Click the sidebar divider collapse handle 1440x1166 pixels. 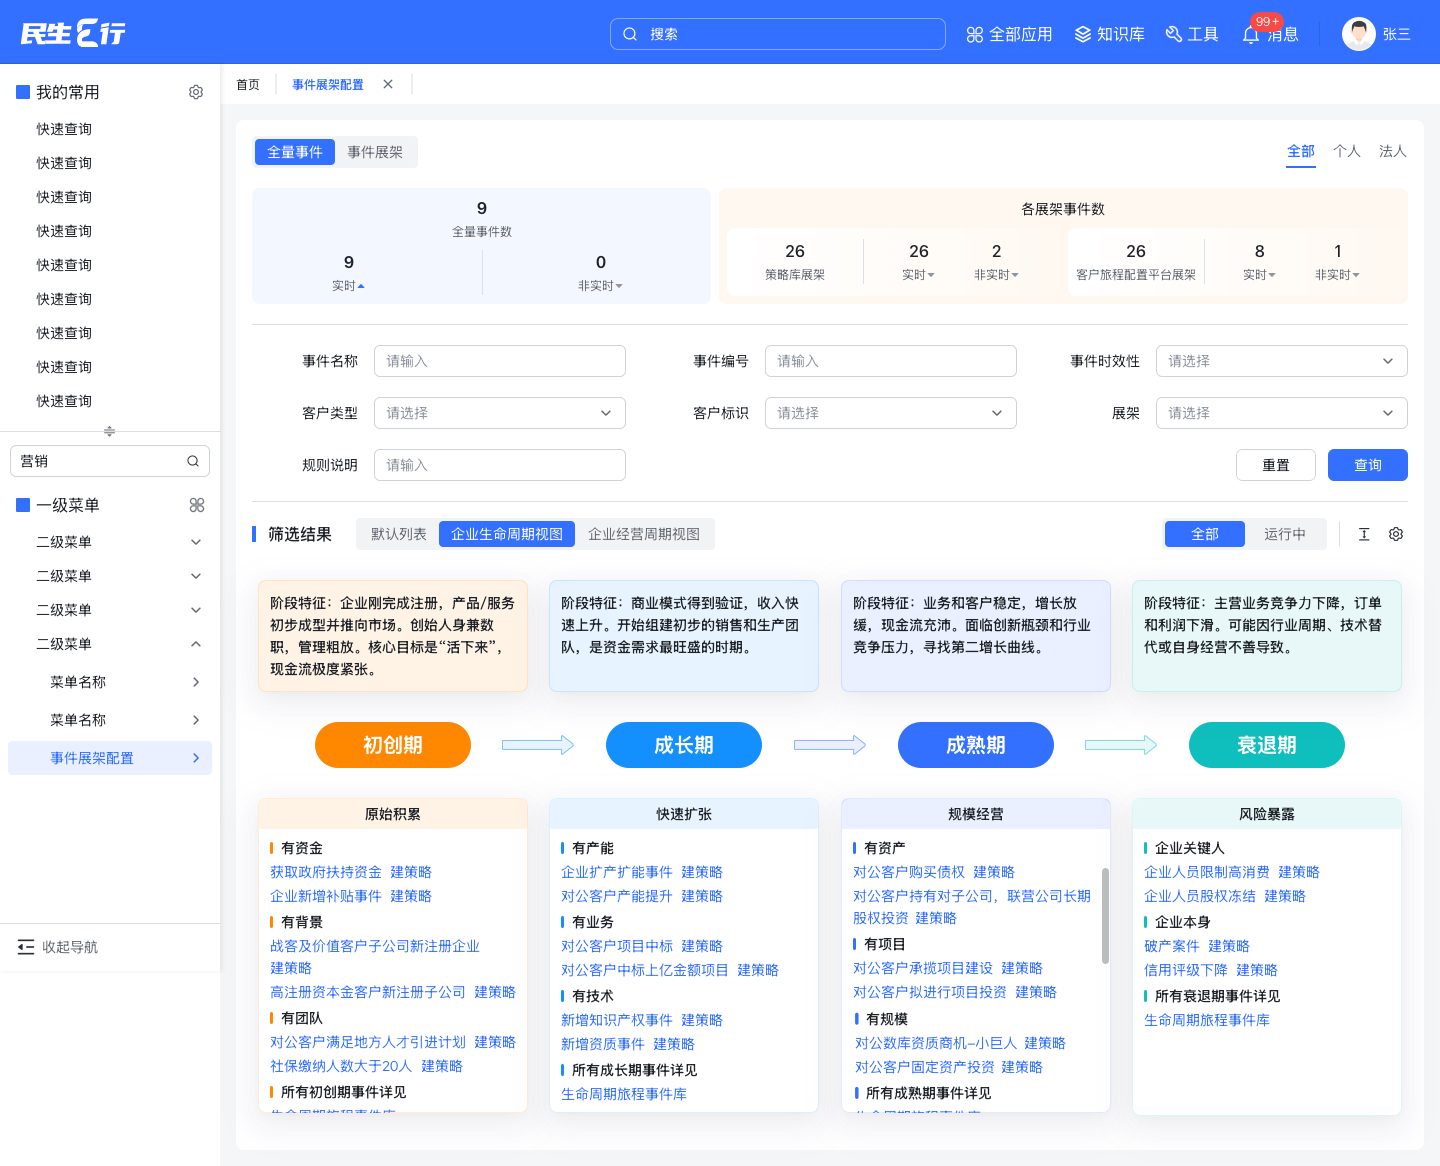(x=110, y=431)
